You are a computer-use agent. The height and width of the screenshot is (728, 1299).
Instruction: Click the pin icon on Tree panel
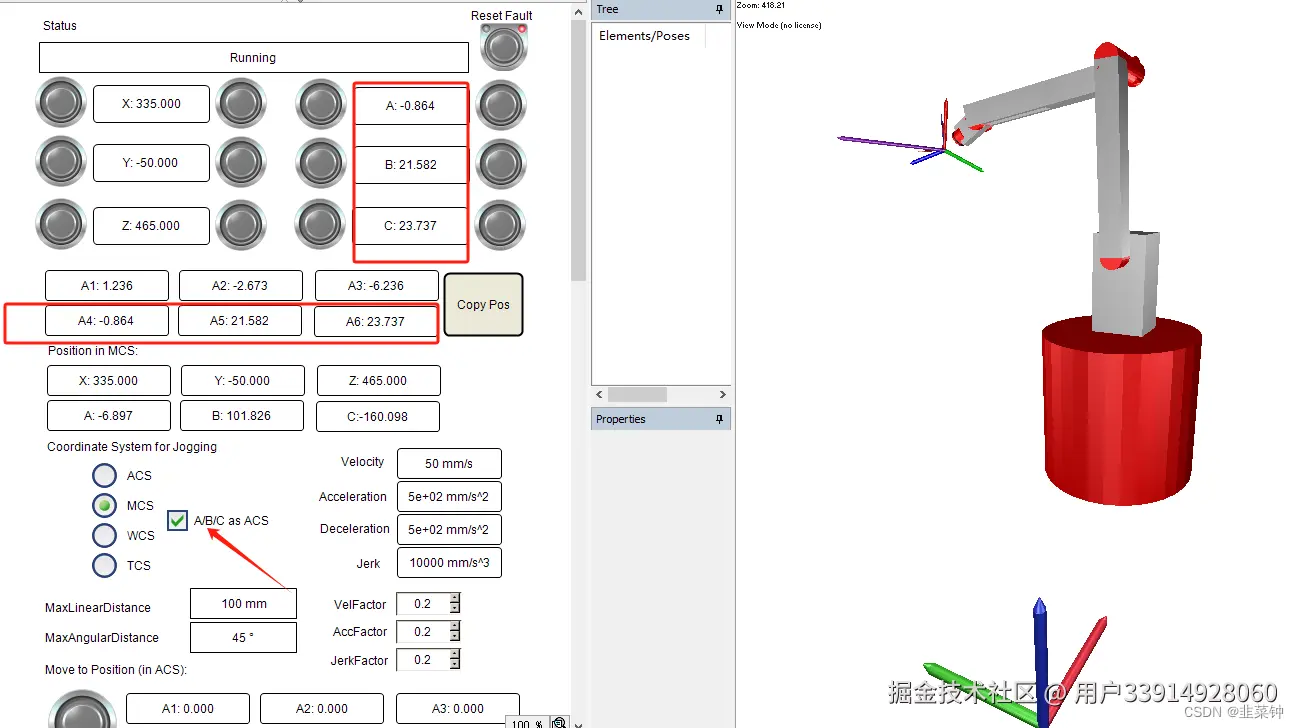[x=719, y=9]
